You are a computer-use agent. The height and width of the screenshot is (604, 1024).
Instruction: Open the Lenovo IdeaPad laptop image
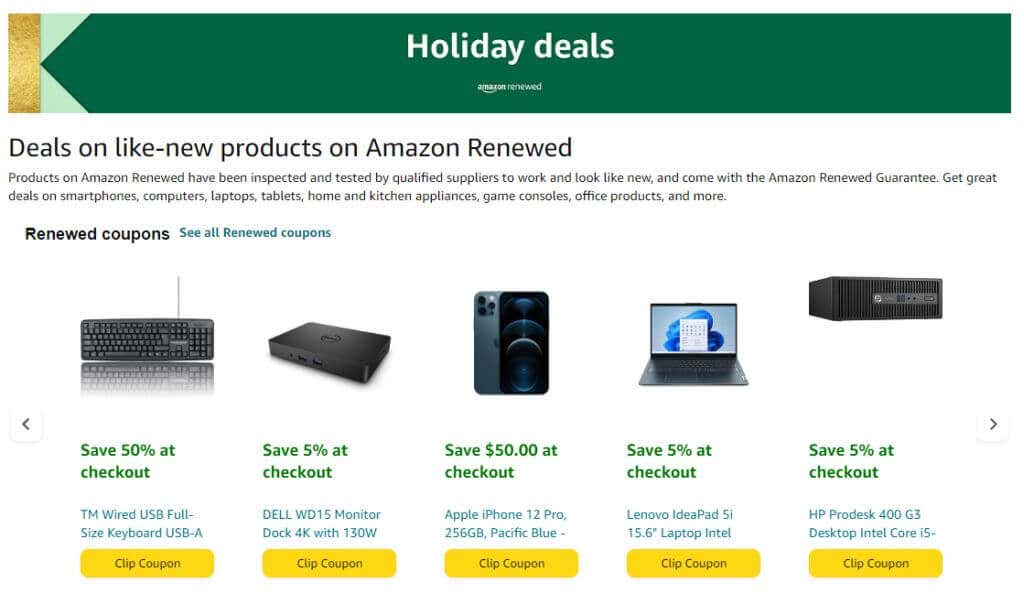(693, 344)
